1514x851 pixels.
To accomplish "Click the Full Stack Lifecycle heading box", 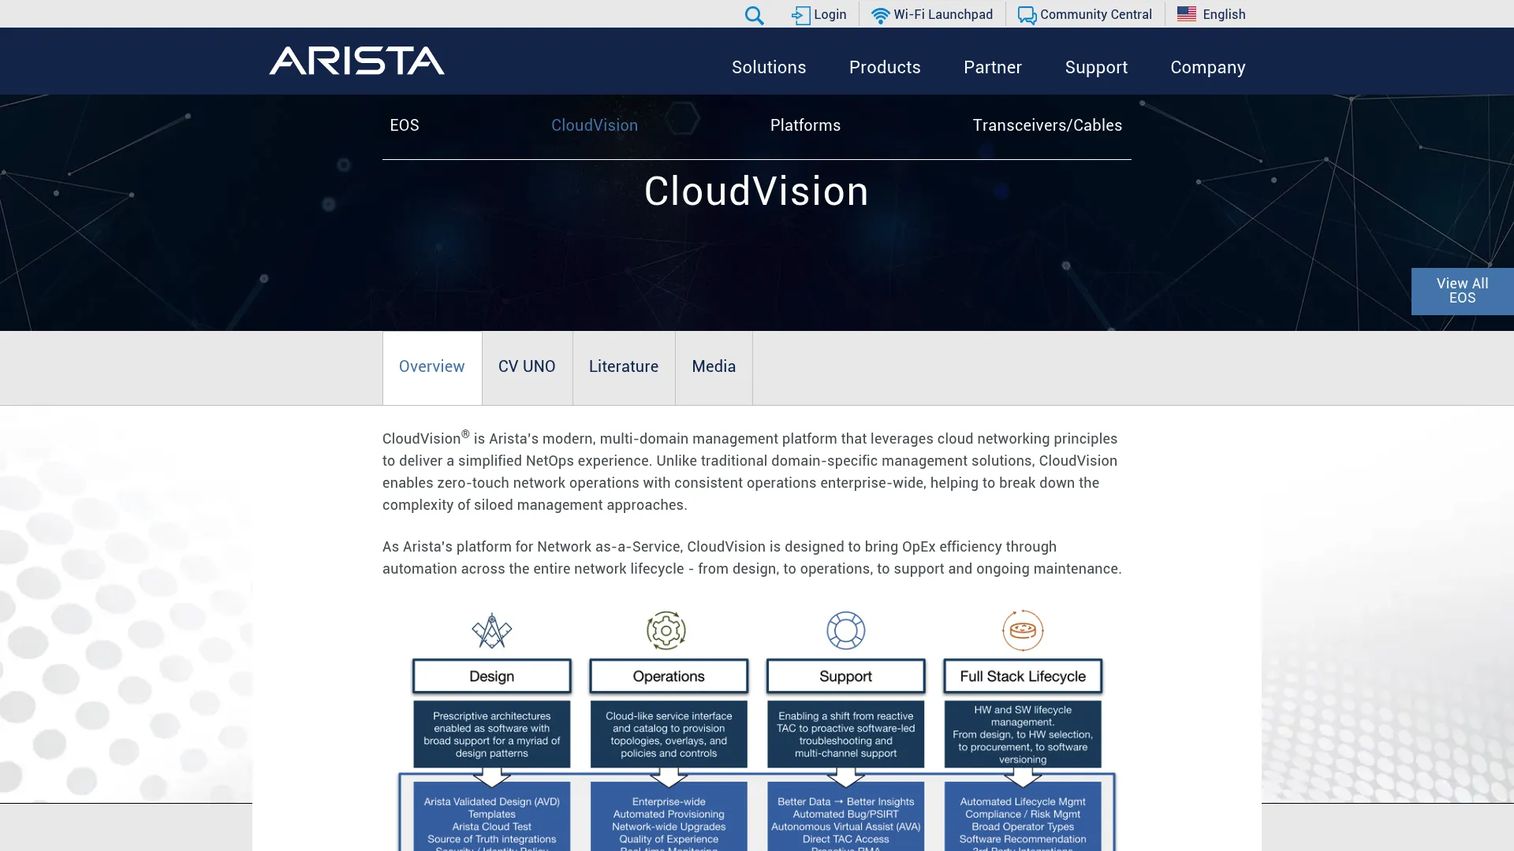I will [x=1023, y=676].
